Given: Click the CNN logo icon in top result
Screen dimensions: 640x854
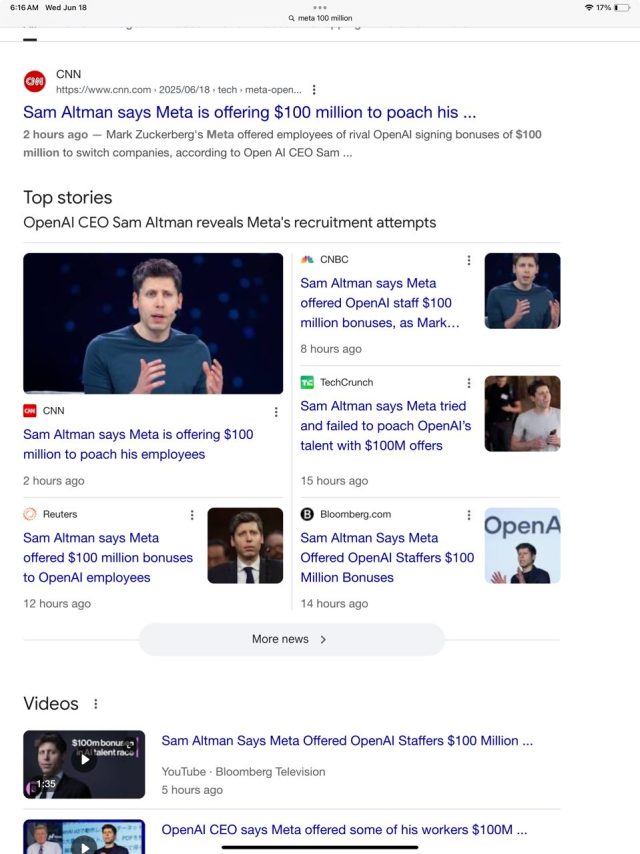Looking at the screenshot, I should pyautogui.click(x=35, y=81).
